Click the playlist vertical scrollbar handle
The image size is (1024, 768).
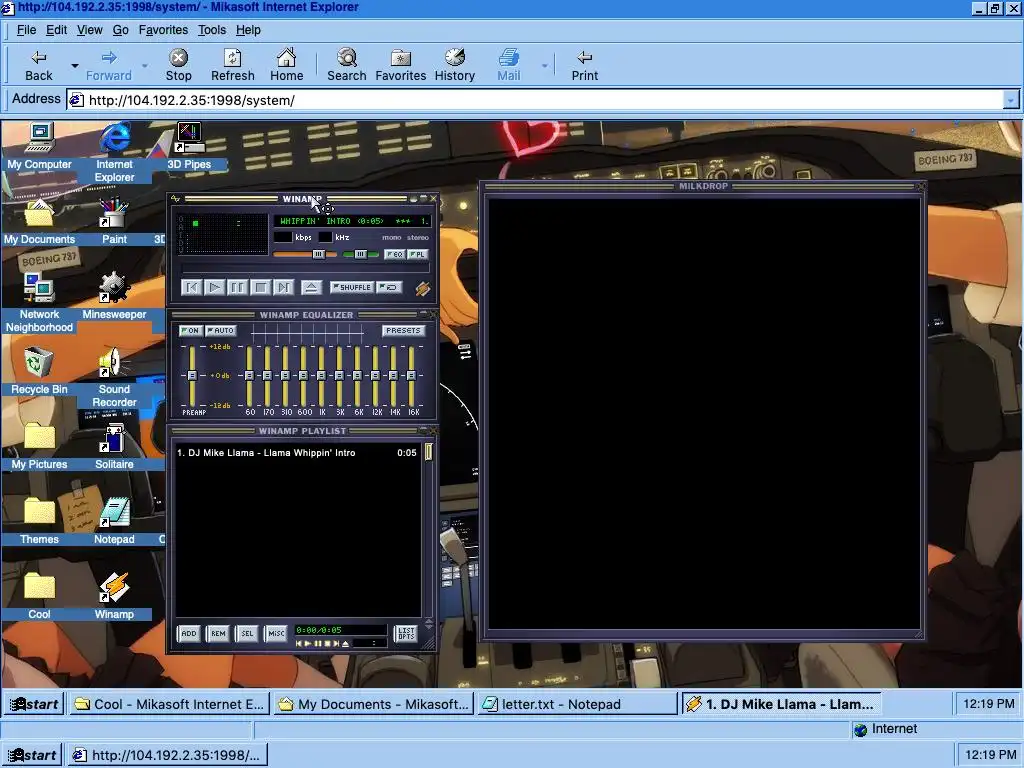[x=428, y=452]
